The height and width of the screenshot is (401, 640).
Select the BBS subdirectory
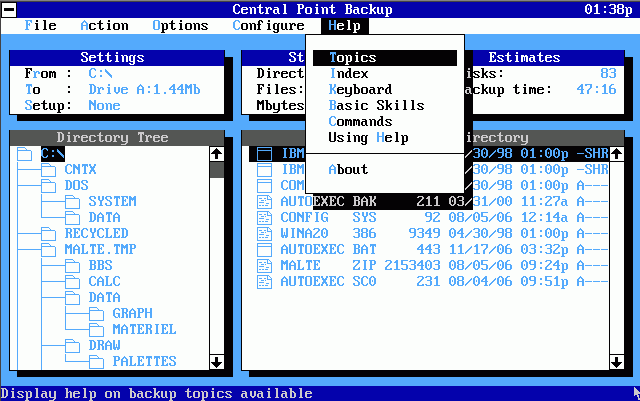pos(100,265)
